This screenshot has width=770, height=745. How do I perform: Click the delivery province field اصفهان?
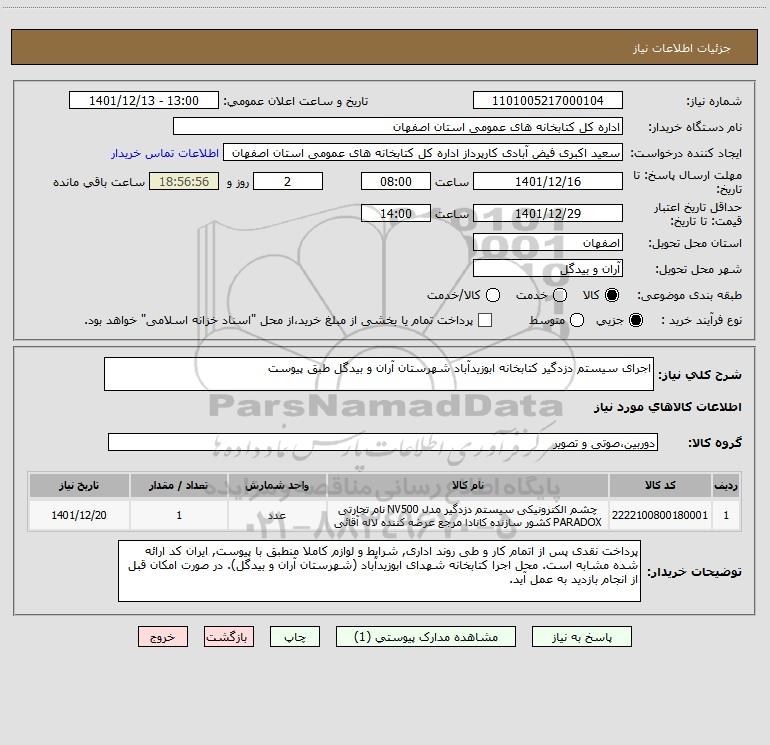[x=548, y=242]
